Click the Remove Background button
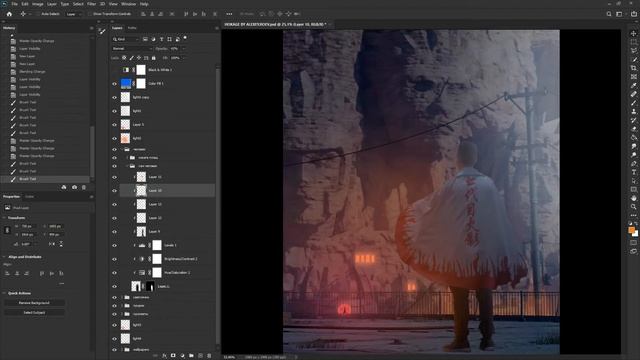The image size is (640, 360). click(x=34, y=303)
